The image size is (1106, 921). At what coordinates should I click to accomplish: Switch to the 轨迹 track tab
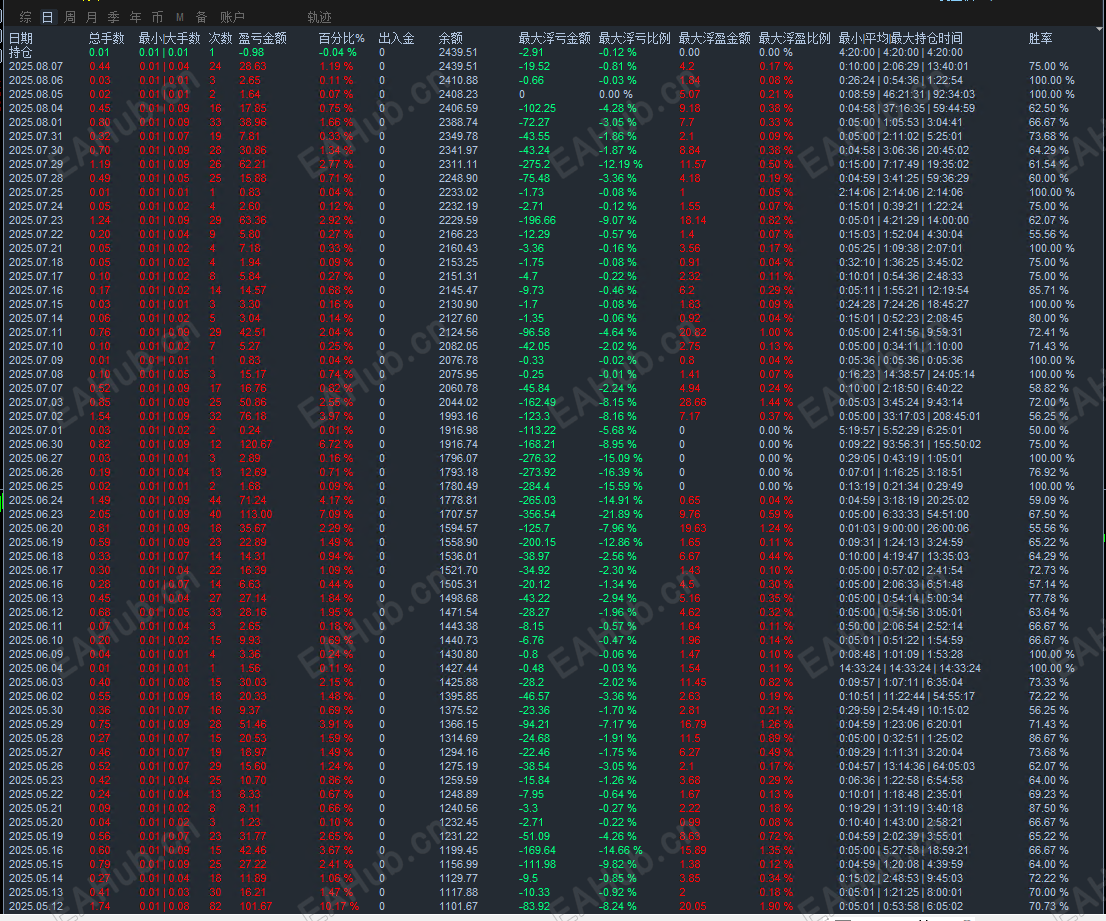[319, 17]
